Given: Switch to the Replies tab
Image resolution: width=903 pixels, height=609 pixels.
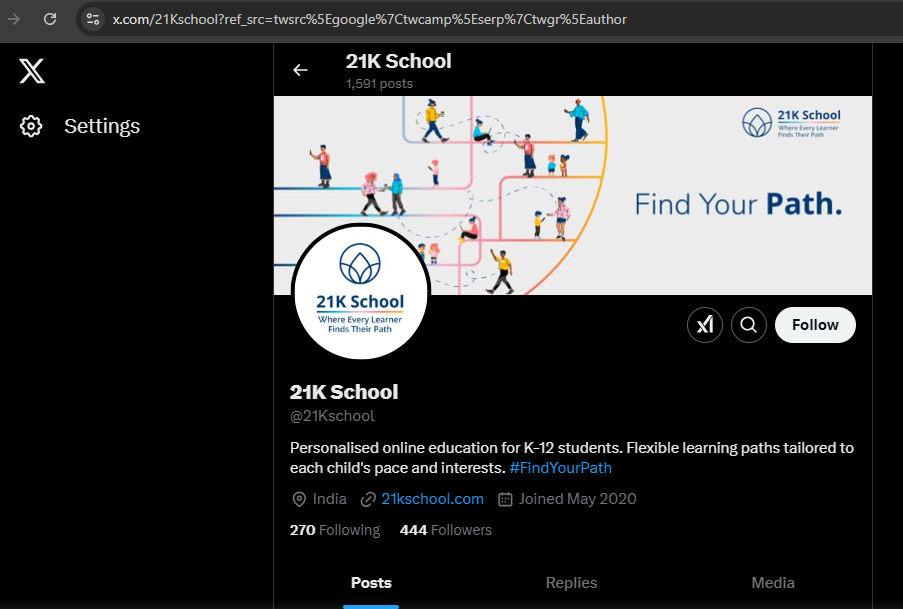Looking at the screenshot, I should (x=571, y=583).
